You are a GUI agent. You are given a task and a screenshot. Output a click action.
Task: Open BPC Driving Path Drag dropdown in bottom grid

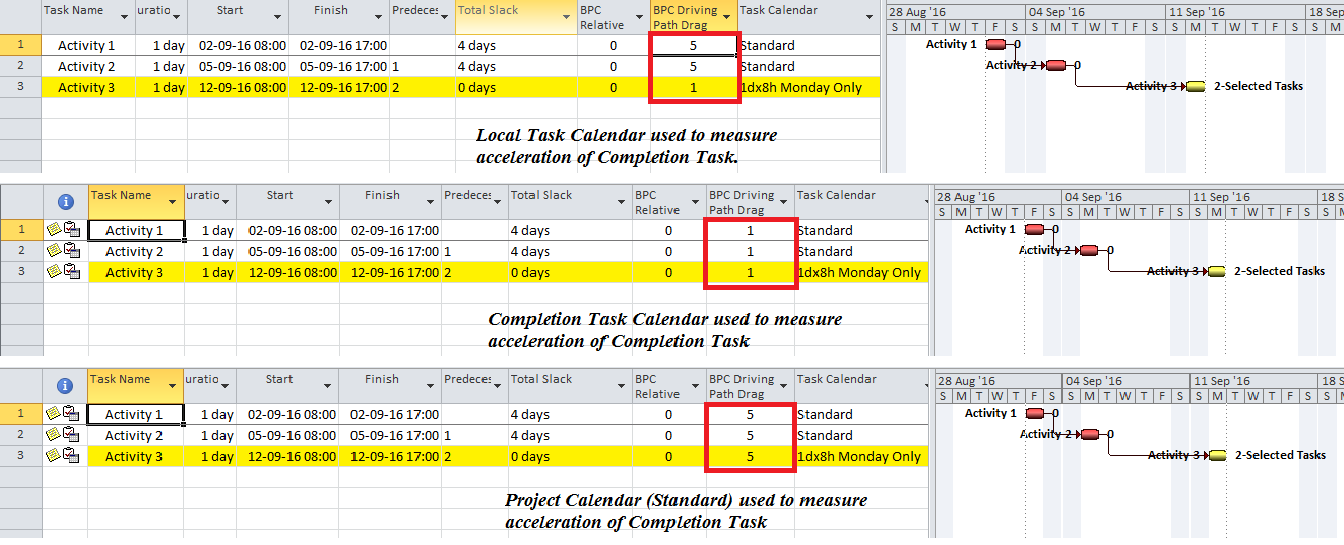(785, 386)
